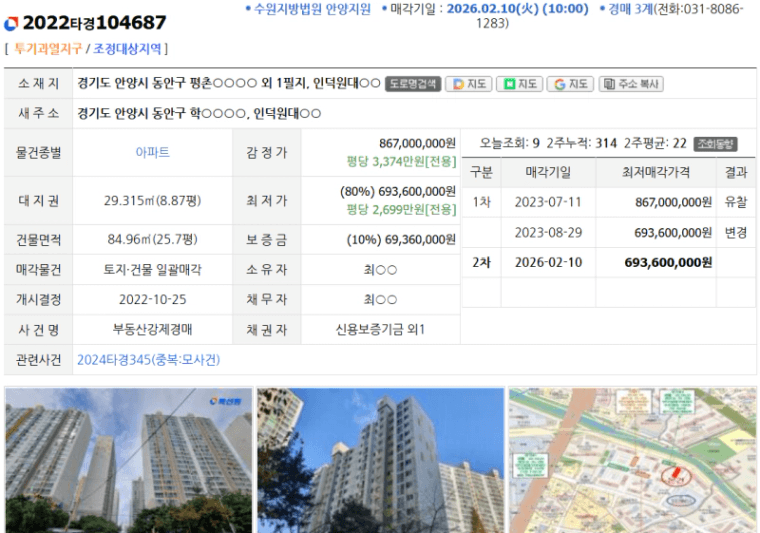Open the Daum 지도 map button
The width and height of the screenshot is (760, 533).
(x=469, y=84)
